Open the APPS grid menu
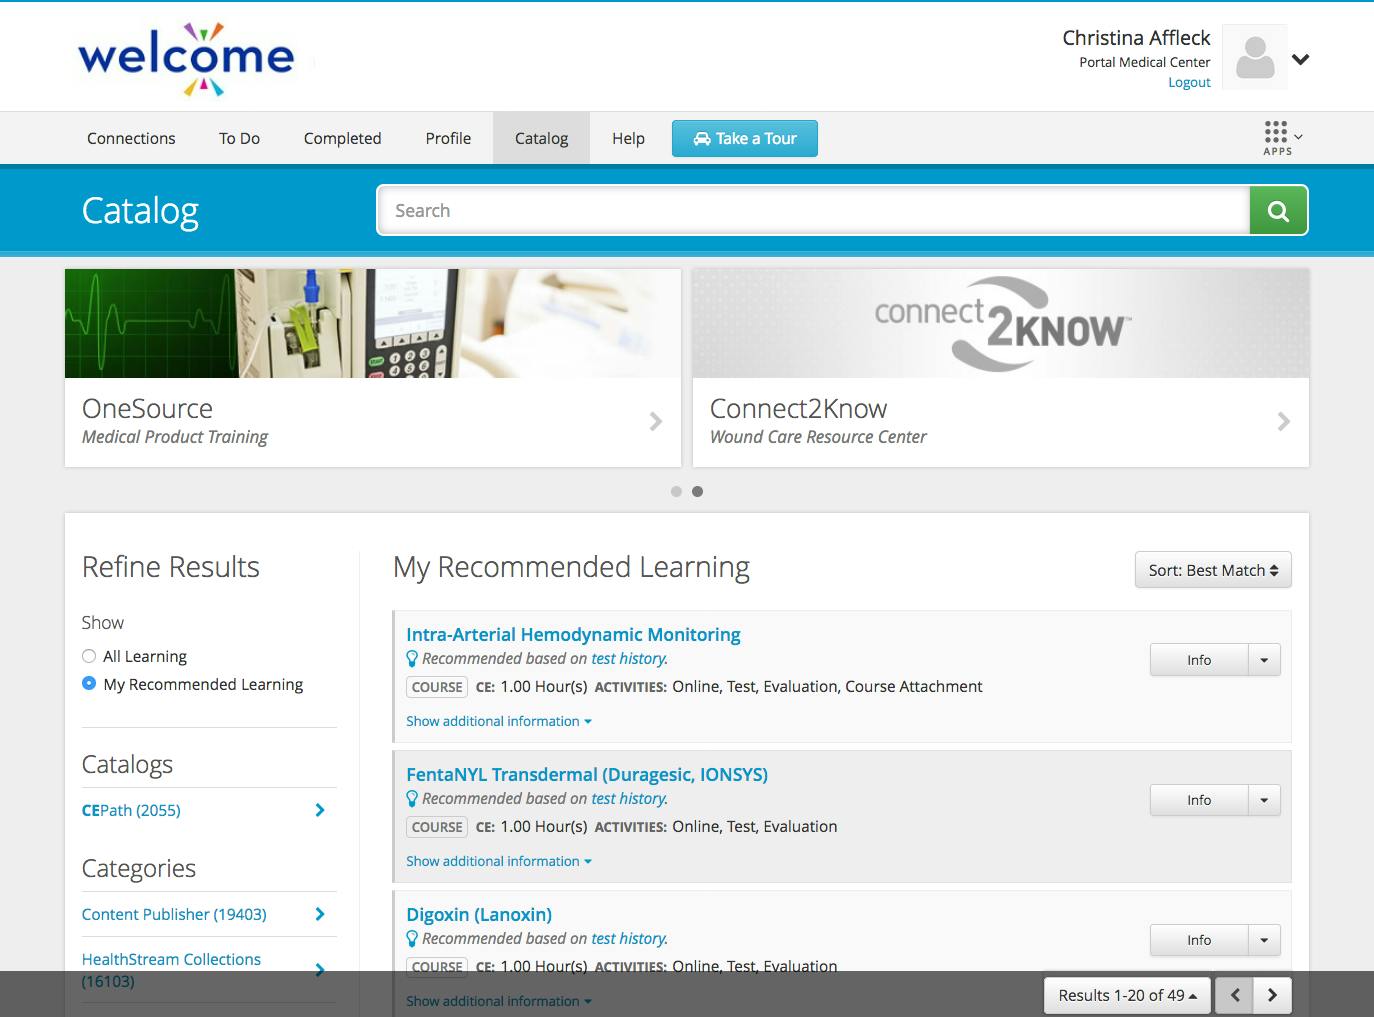The width and height of the screenshot is (1374, 1017). click(1277, 135)
